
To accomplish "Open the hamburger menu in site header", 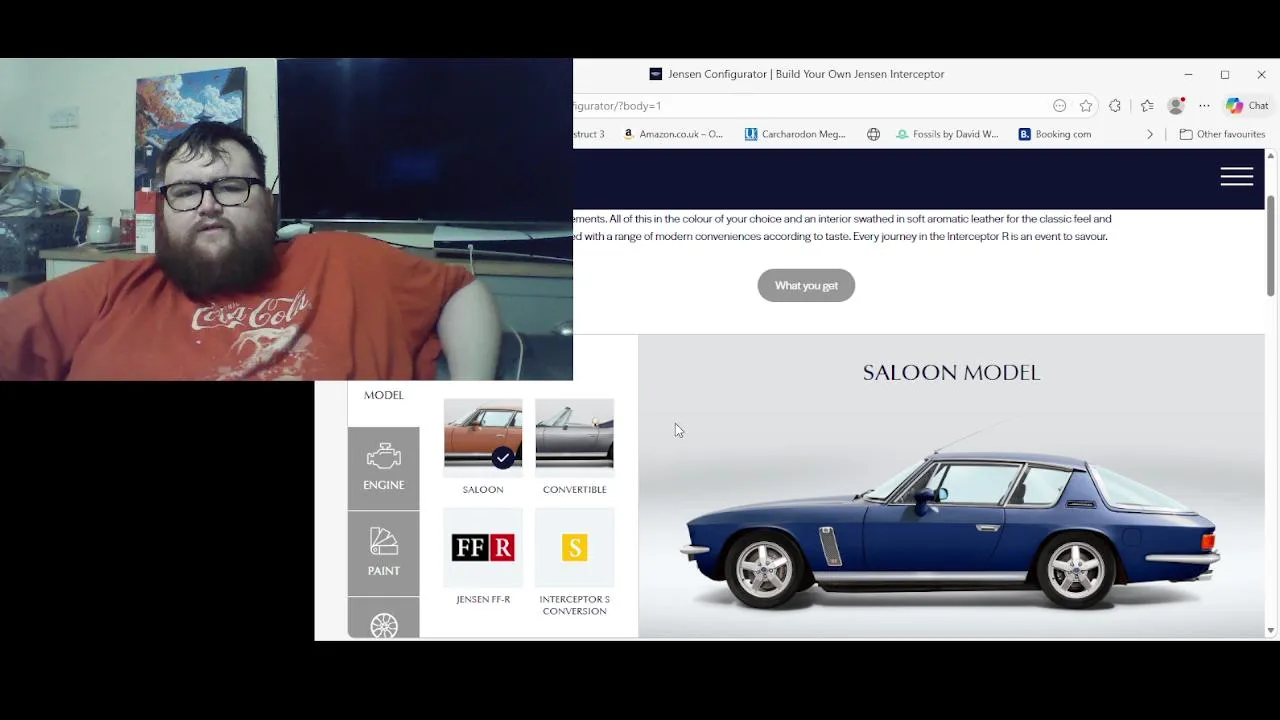I will [x=1236, y=176].
